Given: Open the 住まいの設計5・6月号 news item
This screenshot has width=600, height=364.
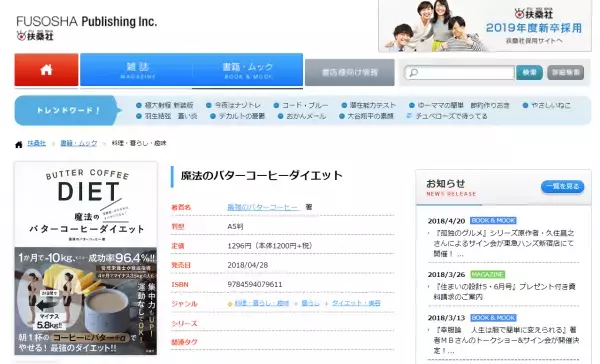Looking at the screenshot, I should tap(504, 292).
